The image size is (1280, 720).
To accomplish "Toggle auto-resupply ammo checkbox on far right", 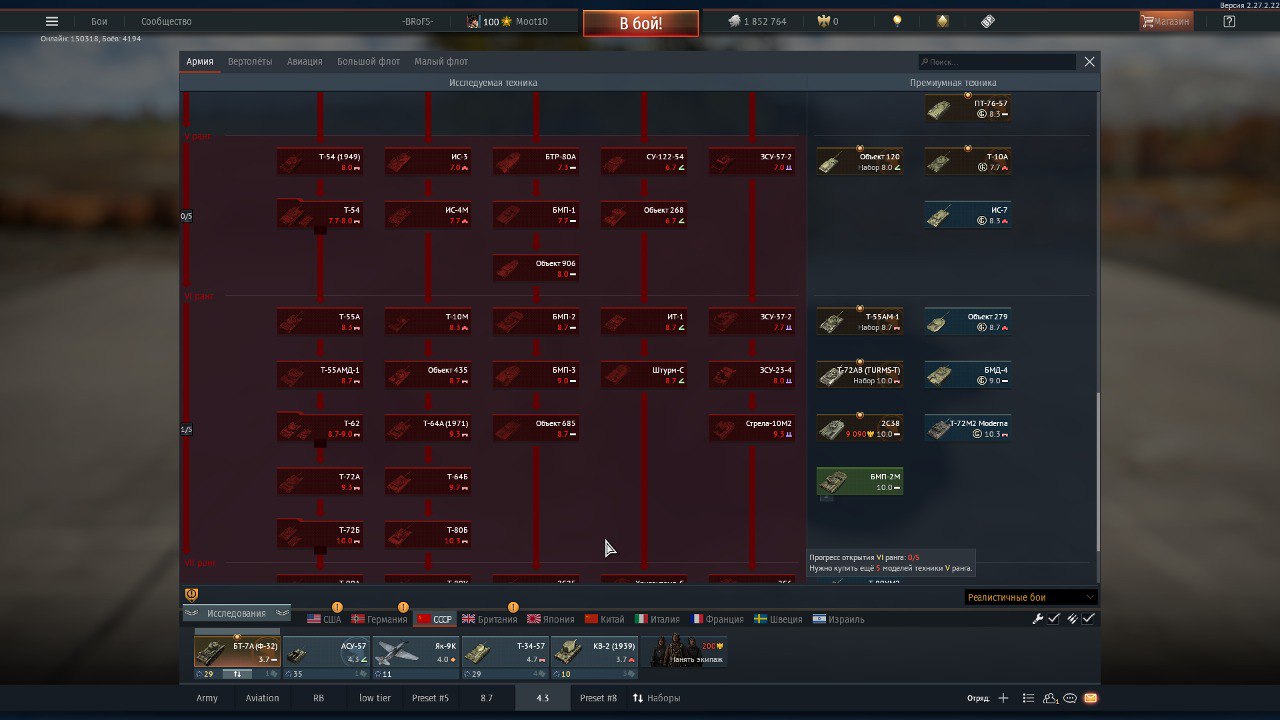I will pos(1088,619).
